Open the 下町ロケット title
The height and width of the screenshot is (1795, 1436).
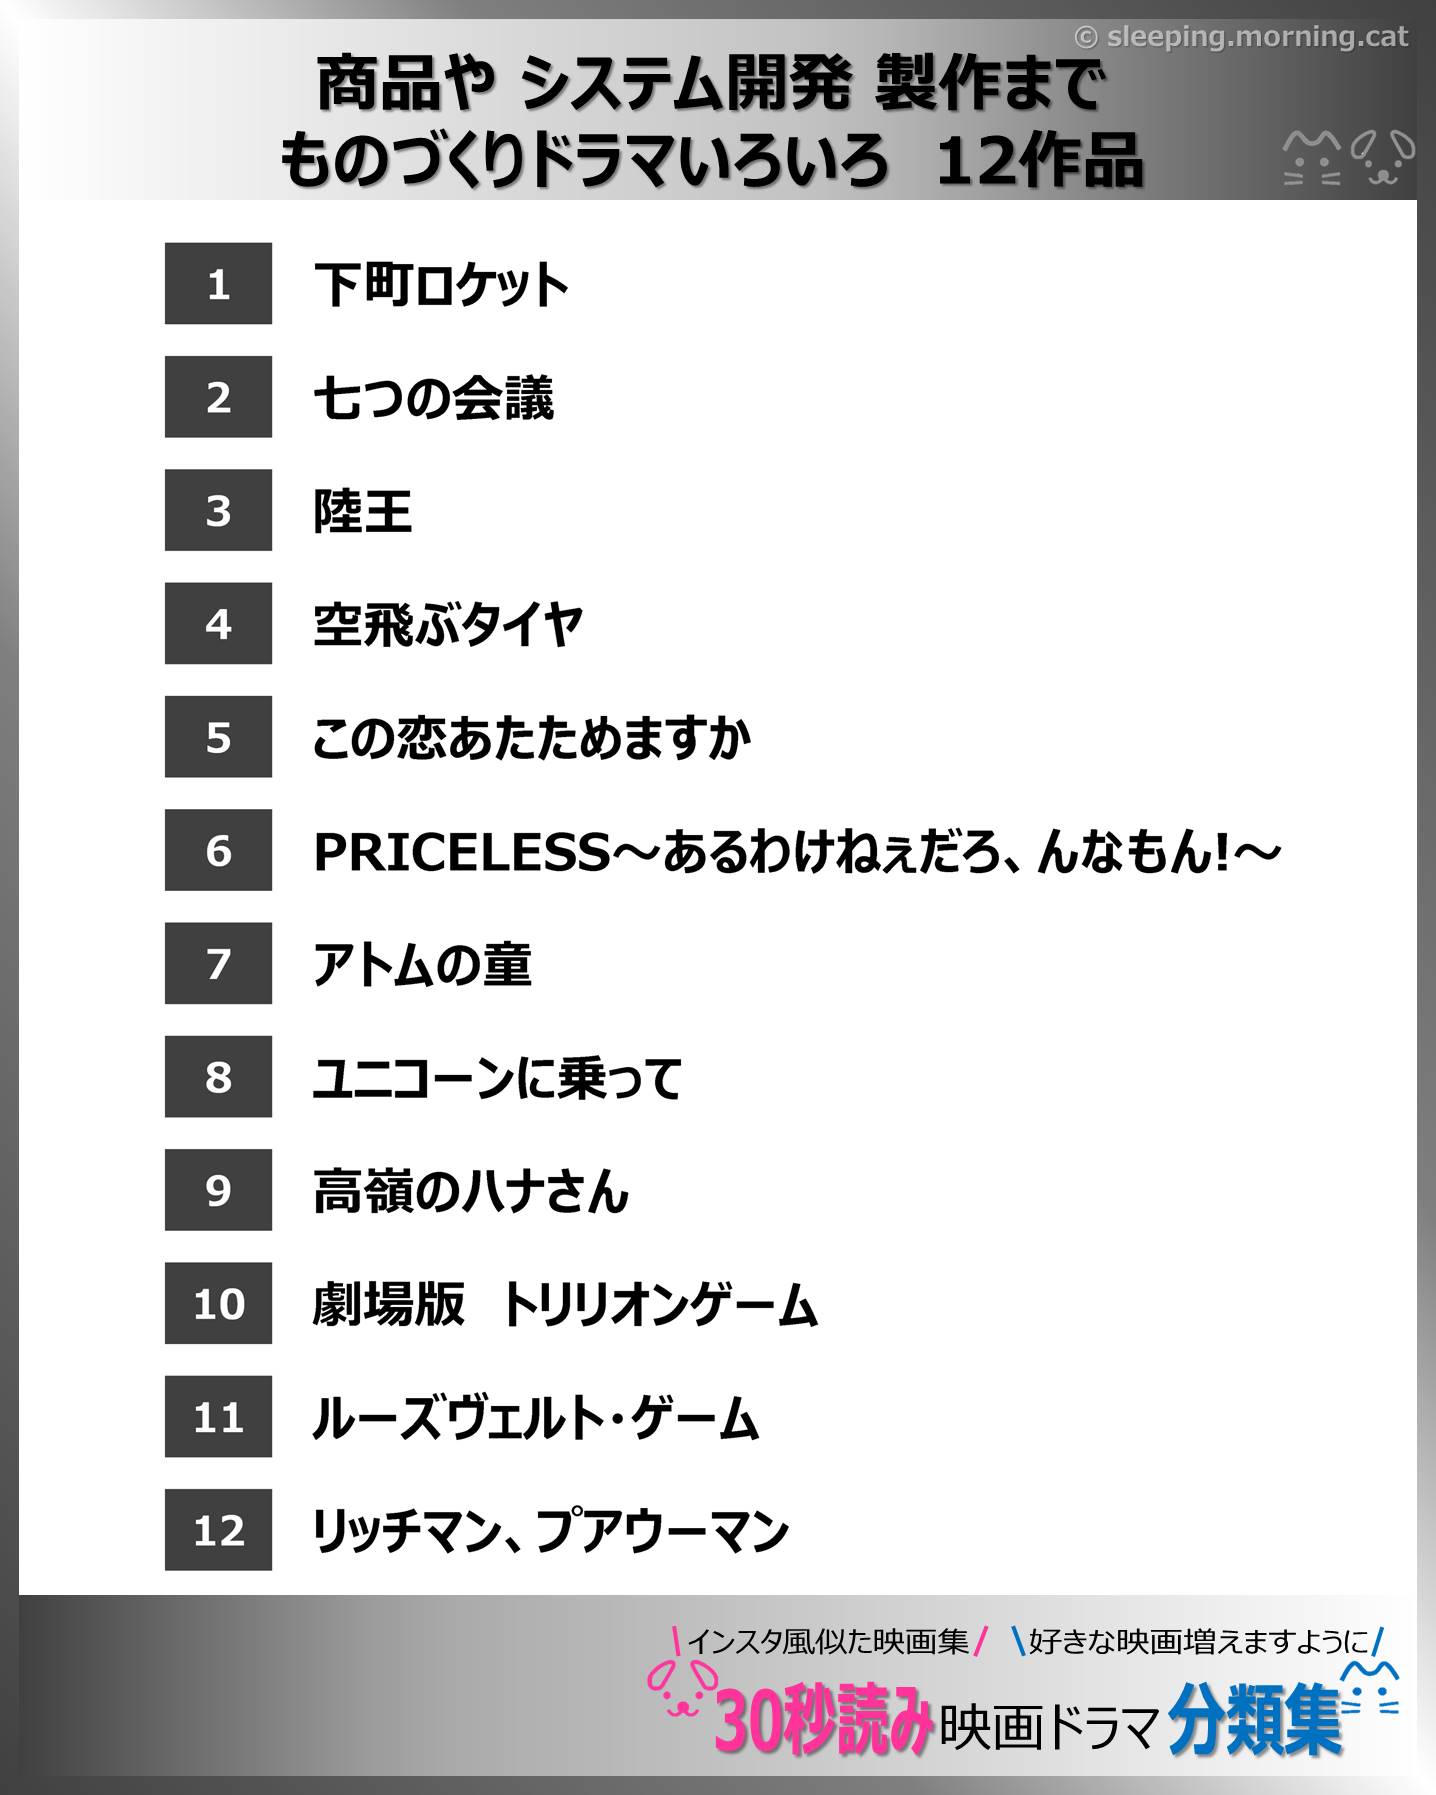click(441, 285)
